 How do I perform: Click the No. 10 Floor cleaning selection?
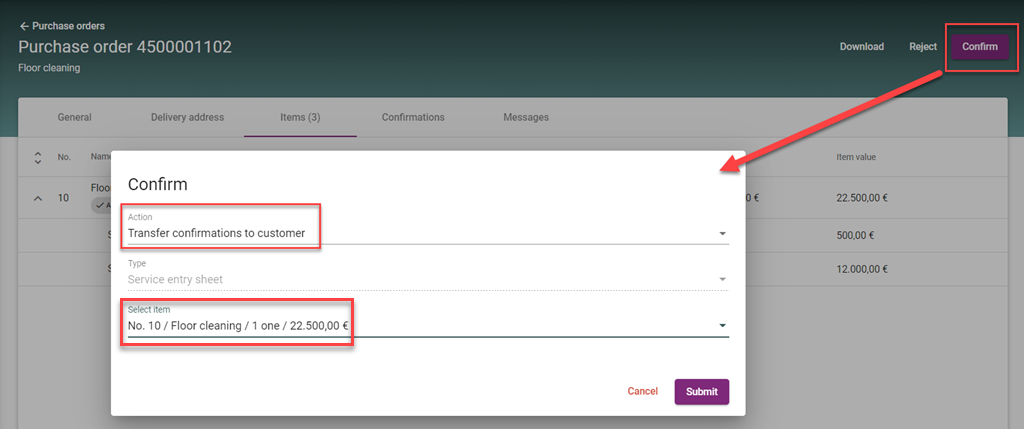click(238, 326)
